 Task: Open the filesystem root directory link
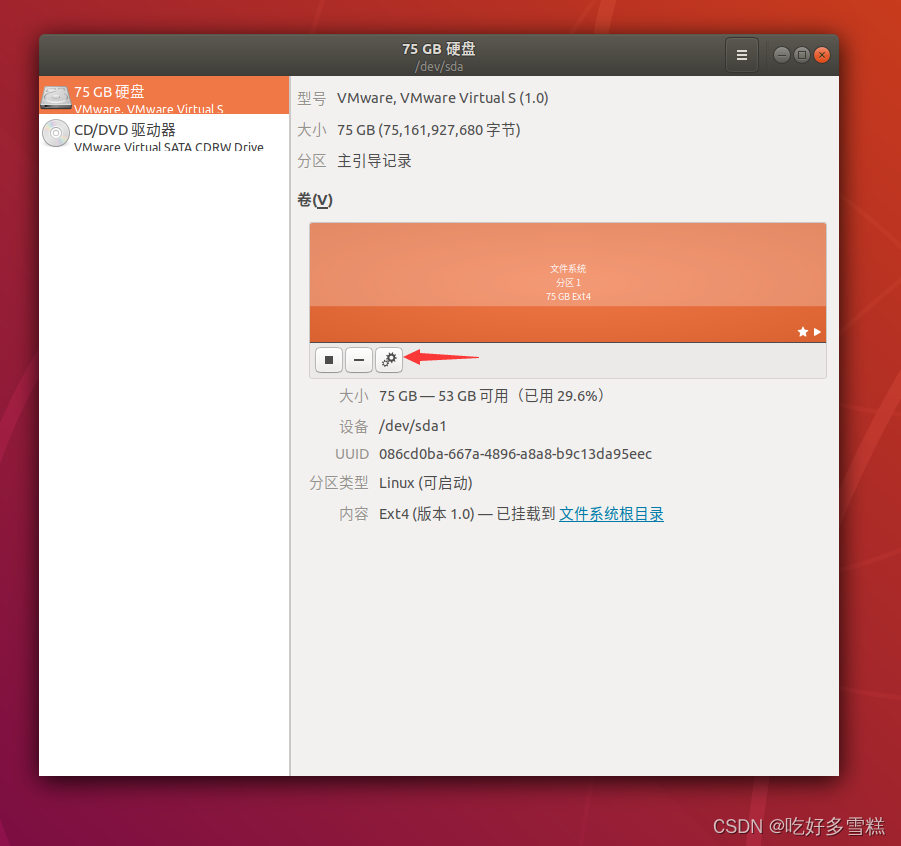pyautogui.click(x=611, y=514)
